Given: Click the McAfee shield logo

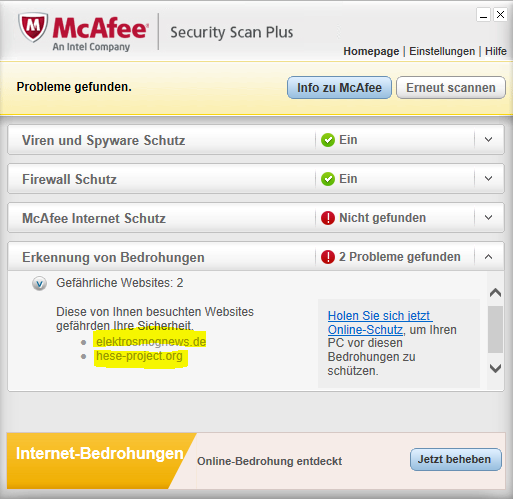Looking at the screenshot, I should pos(33,27).
